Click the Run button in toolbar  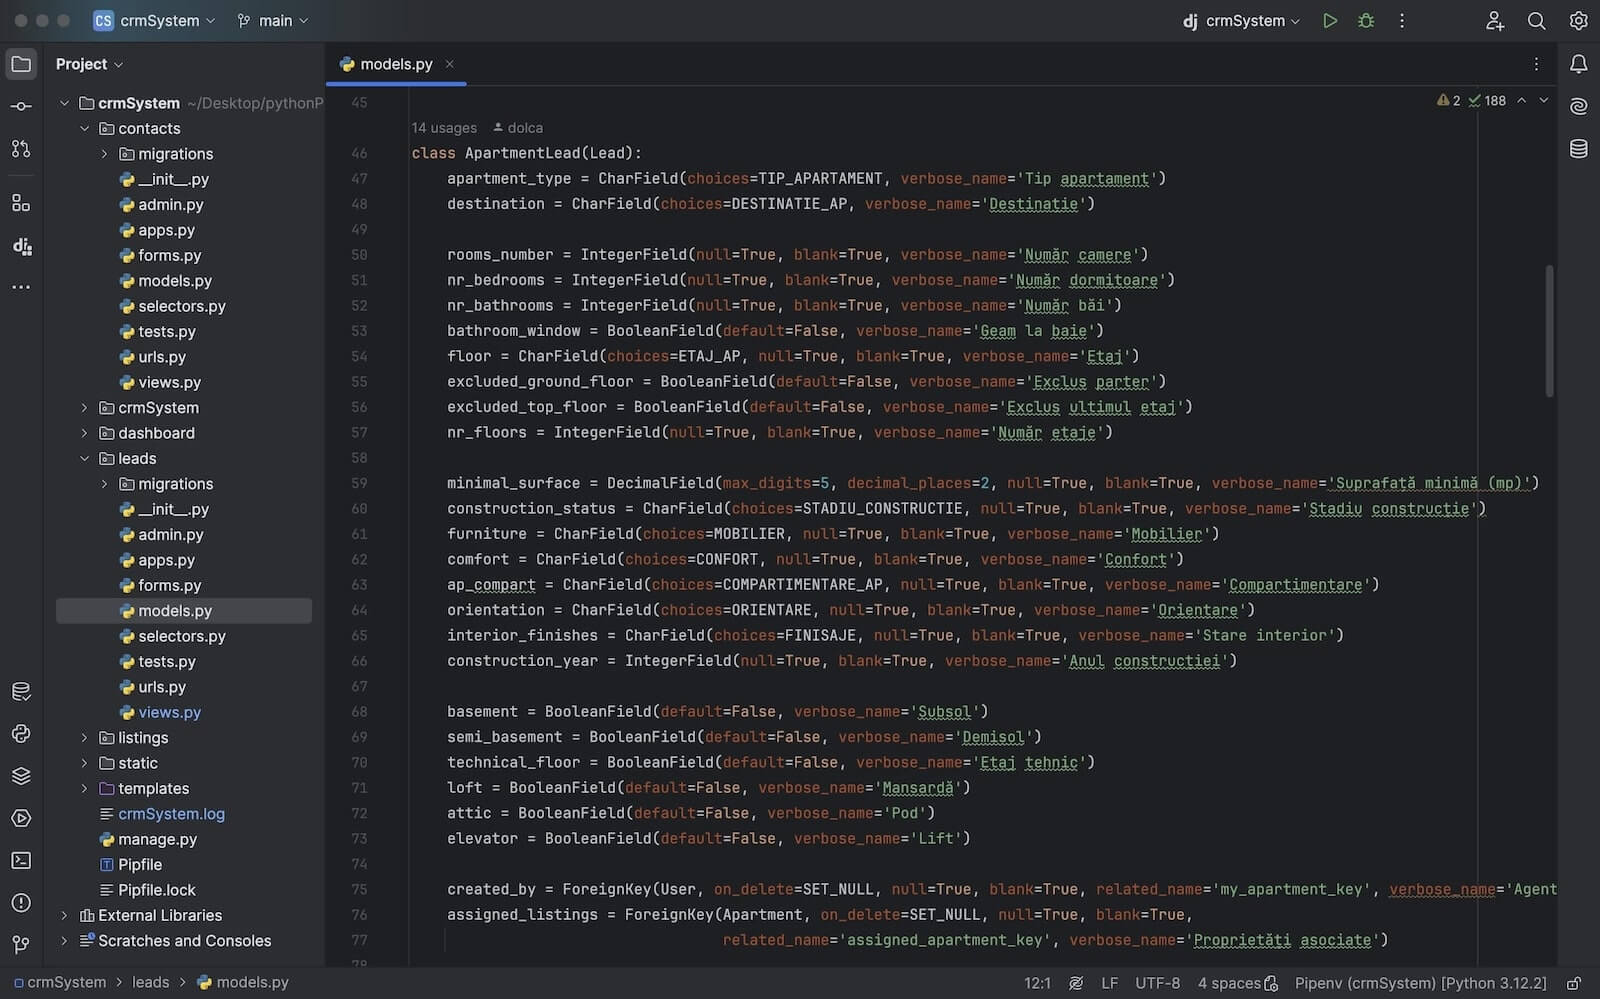(x=1329, y=21)
